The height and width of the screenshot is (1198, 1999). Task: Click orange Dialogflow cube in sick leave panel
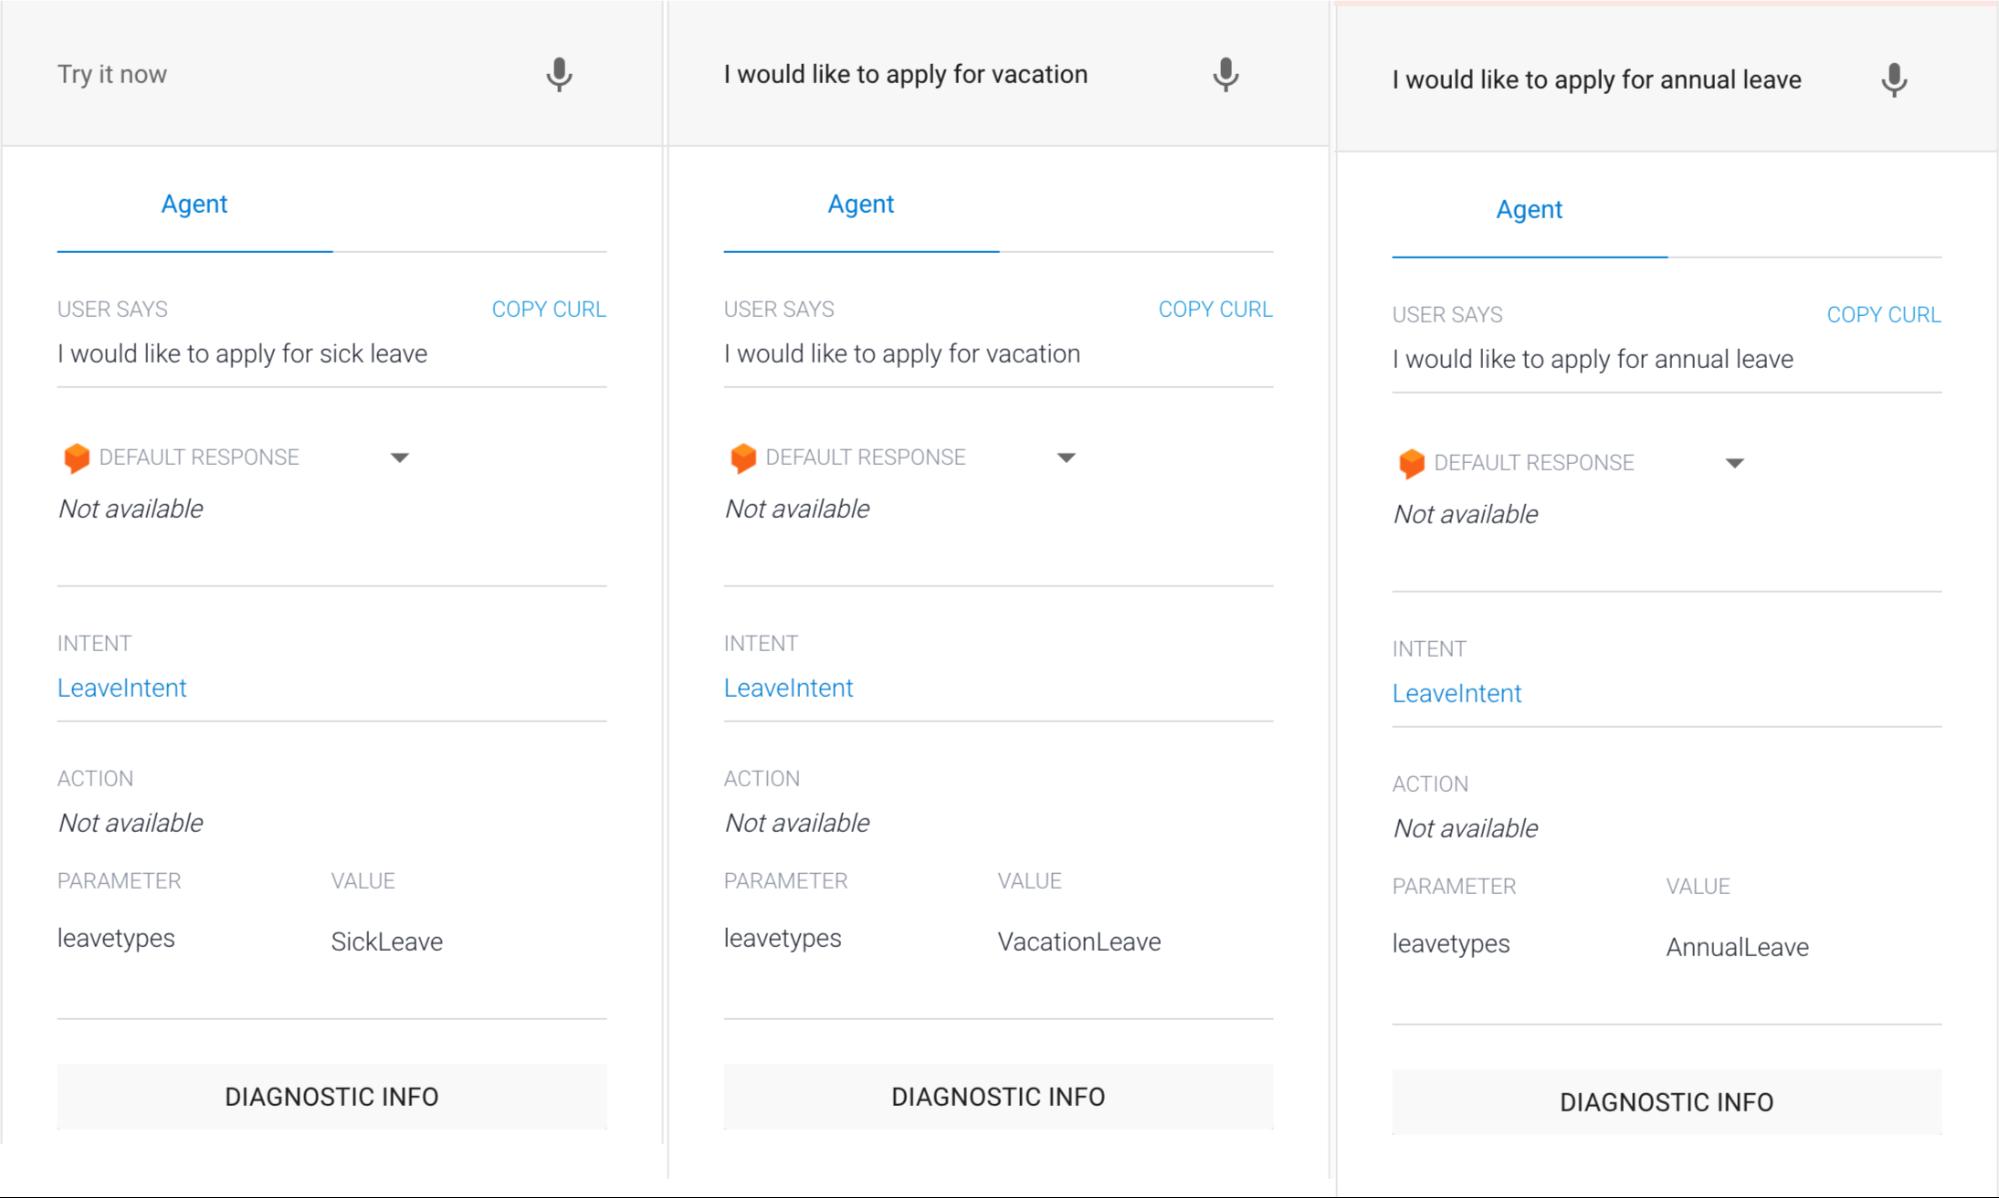point(76,458)
